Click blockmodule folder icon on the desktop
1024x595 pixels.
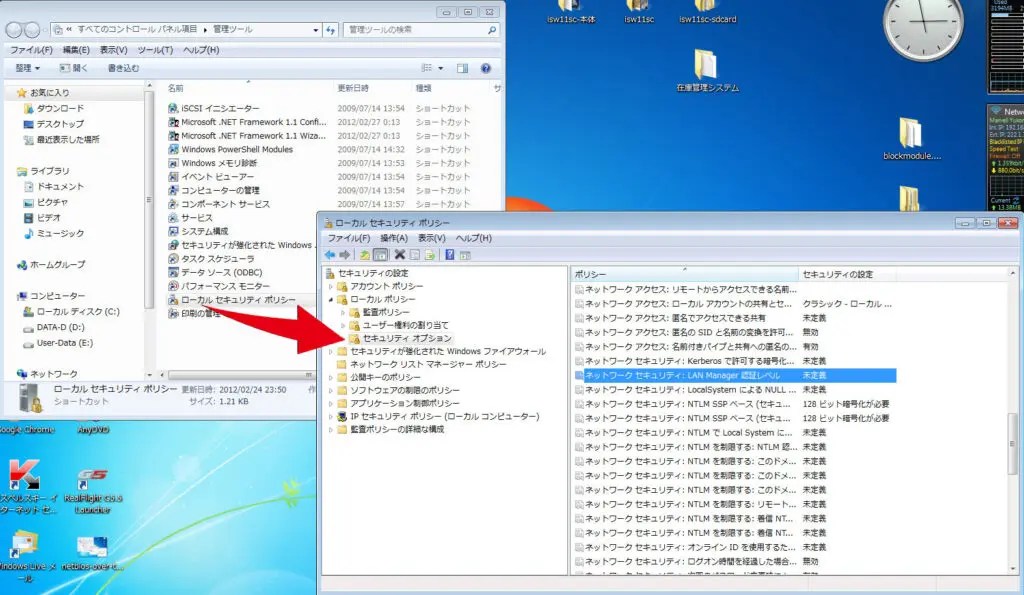912,139
